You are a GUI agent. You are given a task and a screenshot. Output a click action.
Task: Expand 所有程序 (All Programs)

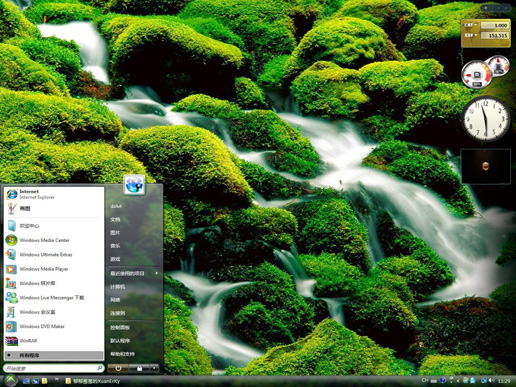pos(54,355)
